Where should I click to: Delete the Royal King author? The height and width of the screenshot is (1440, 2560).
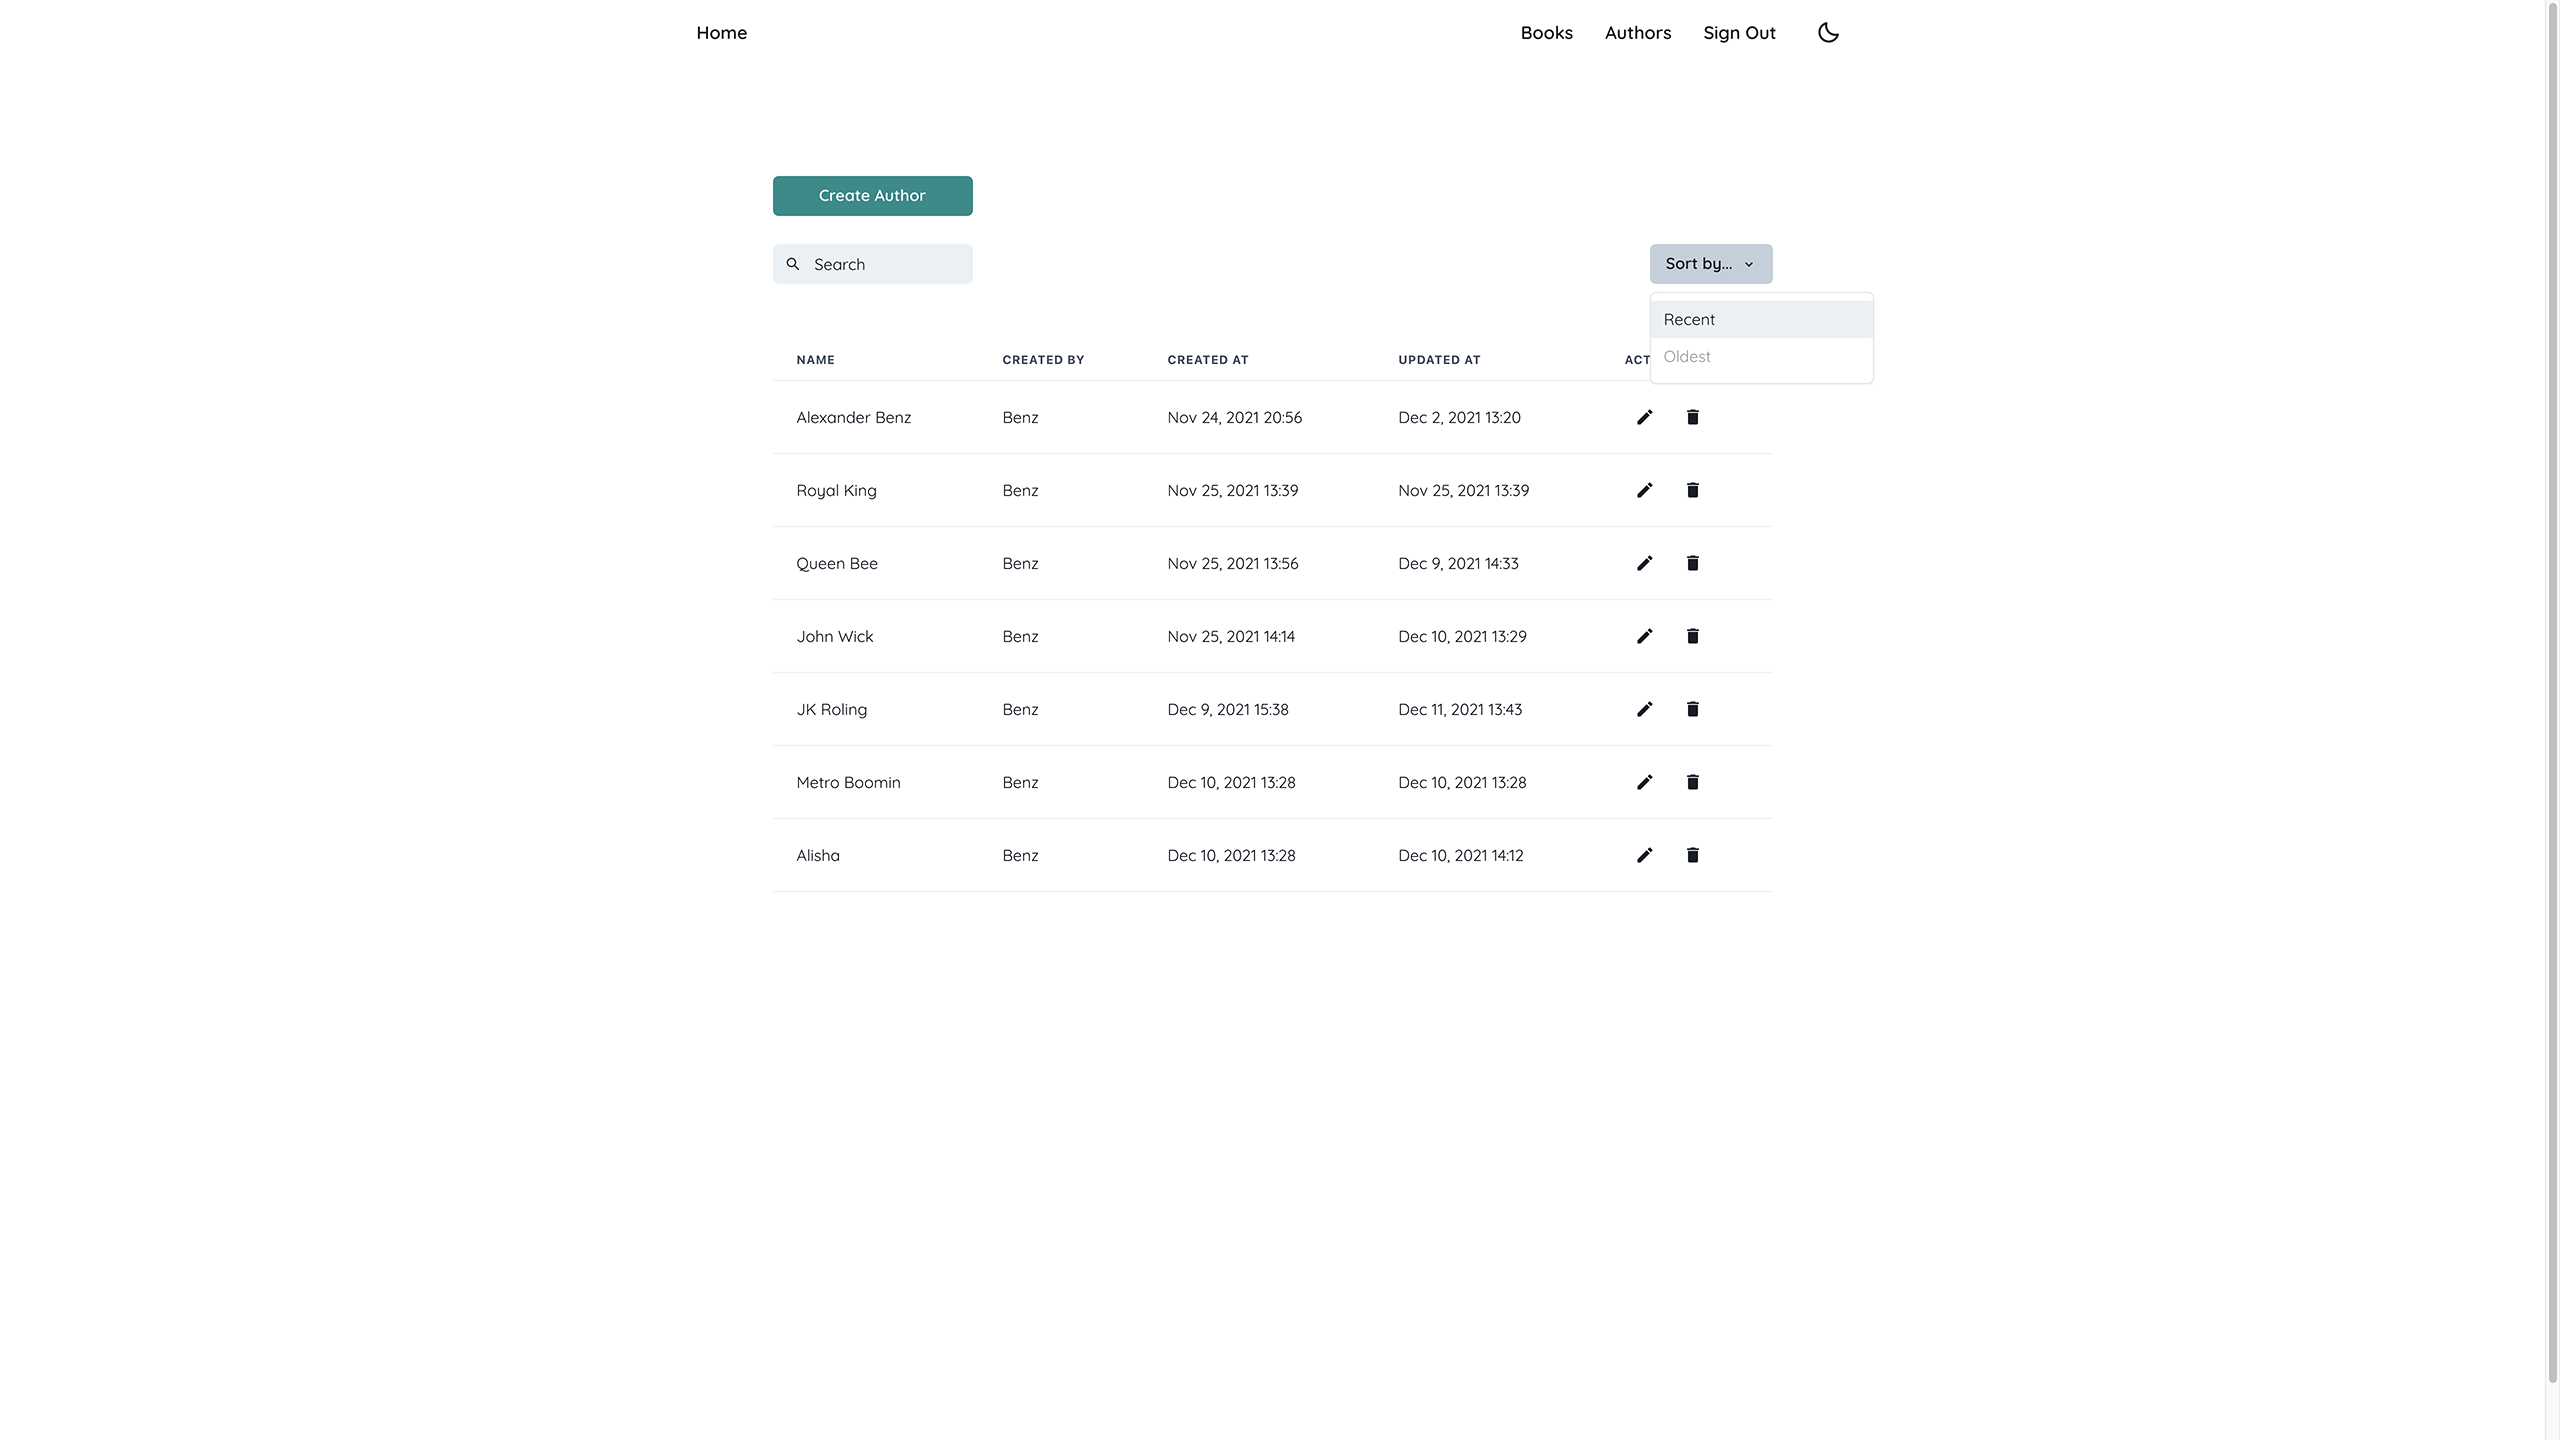(x=1692, y=490)
